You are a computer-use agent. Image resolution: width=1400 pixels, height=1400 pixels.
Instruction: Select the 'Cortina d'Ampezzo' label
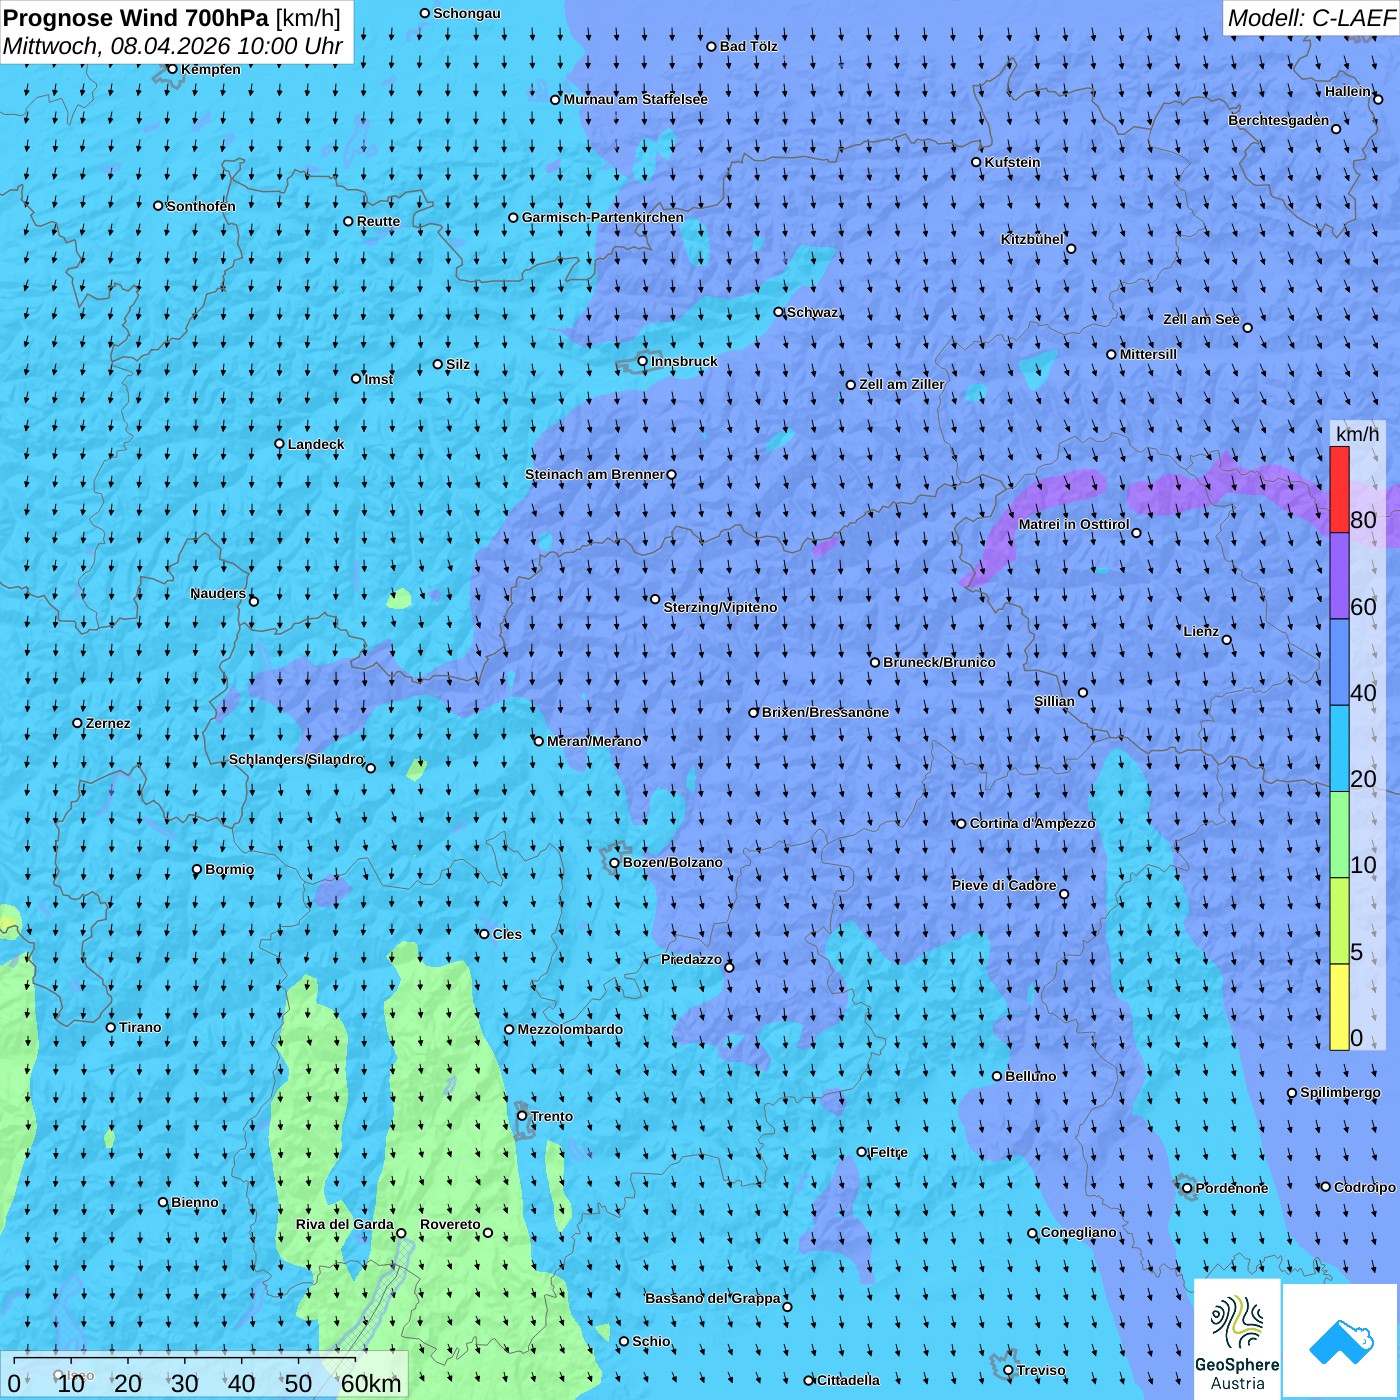coord(1033,823)
